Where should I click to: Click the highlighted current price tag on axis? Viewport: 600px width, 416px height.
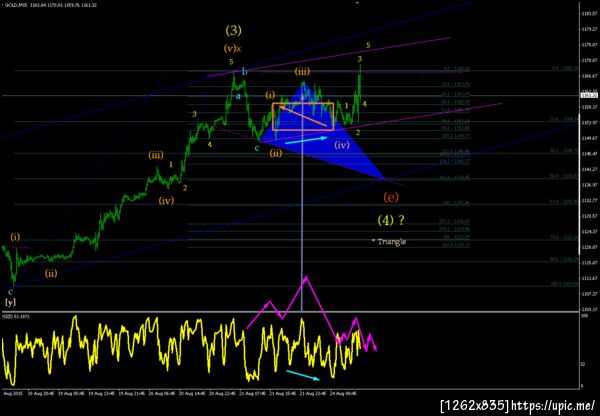590,95
